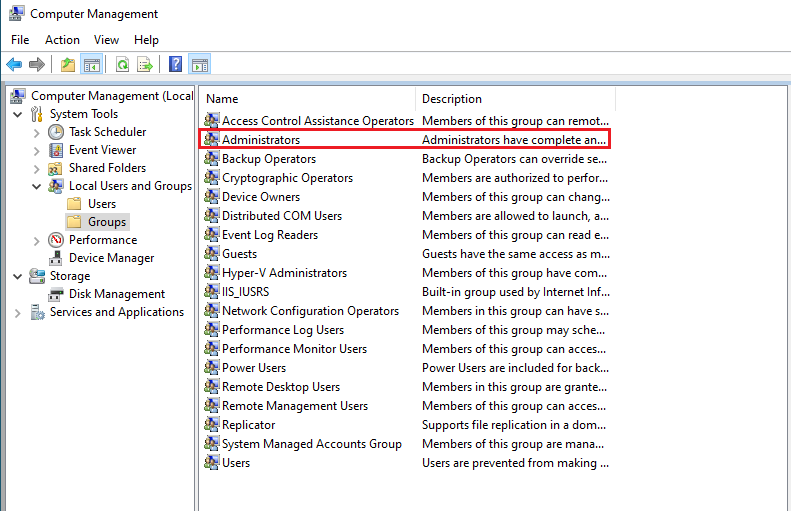Expand the Services and Applications node
791x511 pixels.
(18, 312)
